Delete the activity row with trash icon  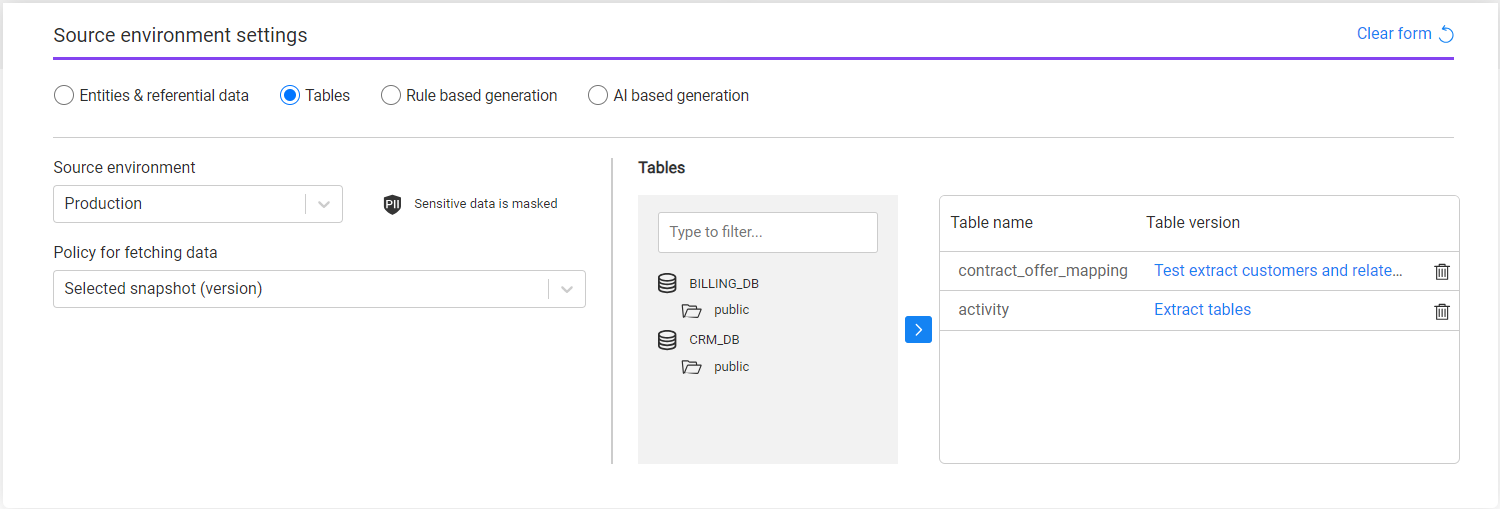[x=1442, y=311]
